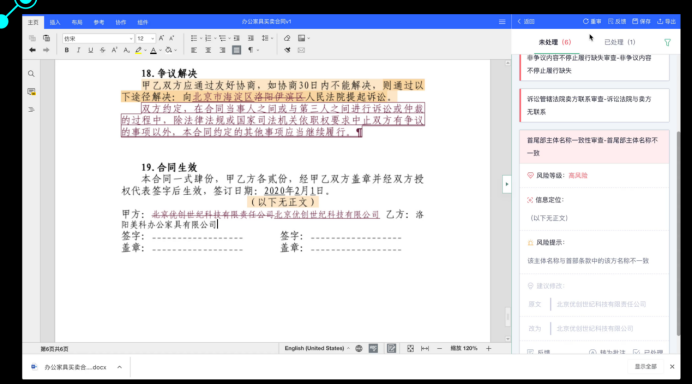Apply the font color A button
The width and height of the screenshot is (693, 384).
pyautogui.click(x=153, y=50)
